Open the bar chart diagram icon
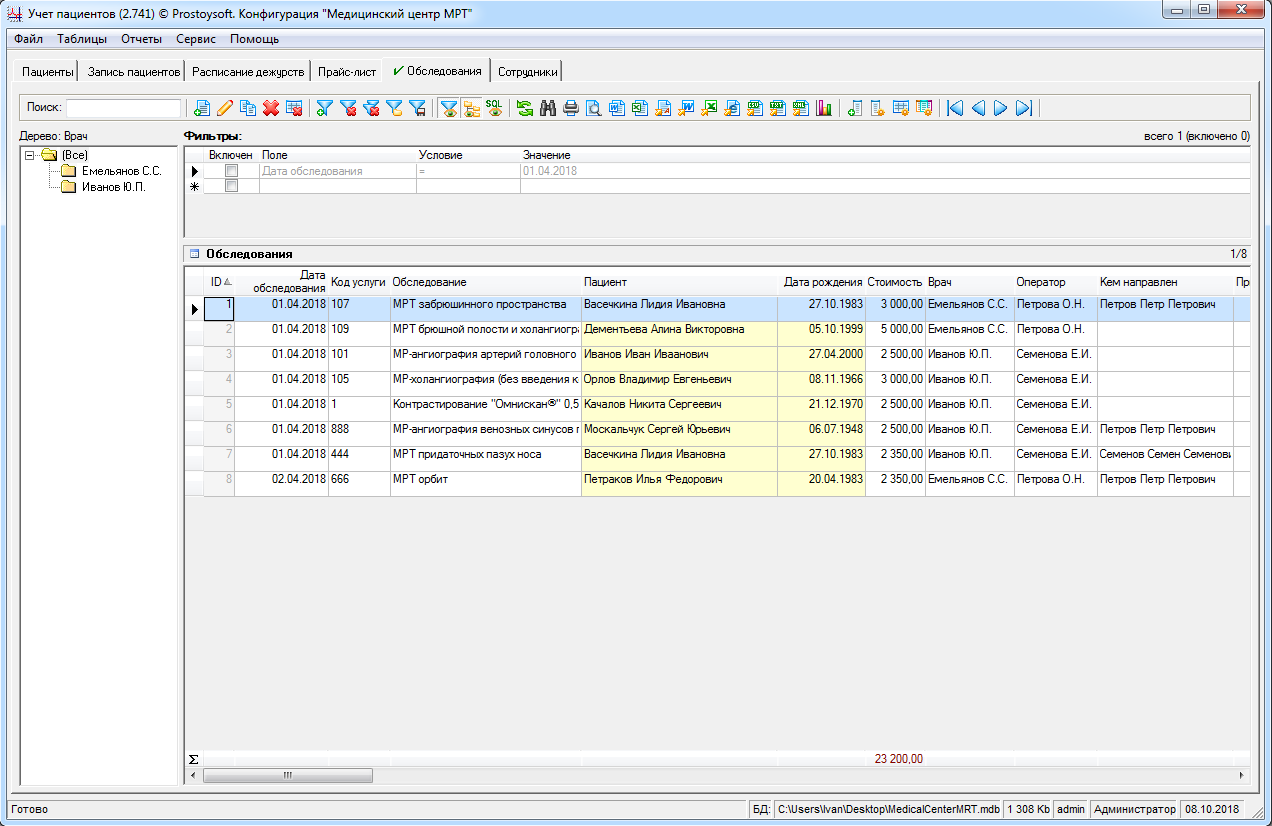1272x826 pixels. point(824,108)
